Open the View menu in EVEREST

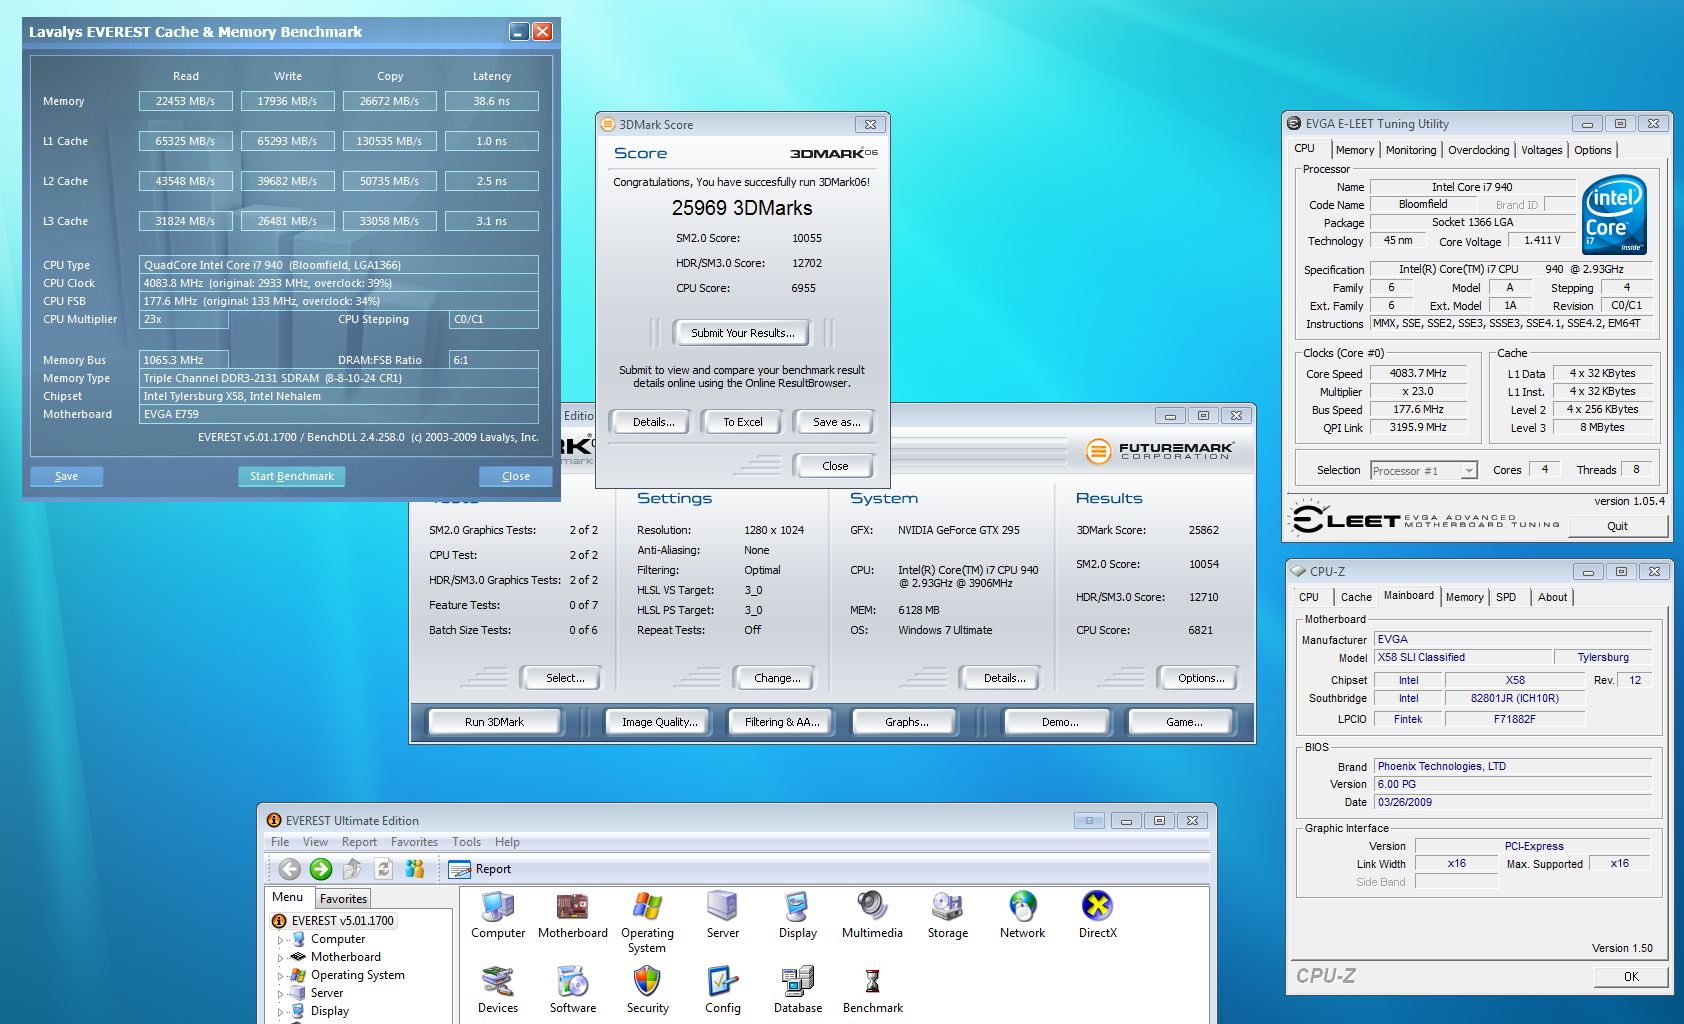315,842
